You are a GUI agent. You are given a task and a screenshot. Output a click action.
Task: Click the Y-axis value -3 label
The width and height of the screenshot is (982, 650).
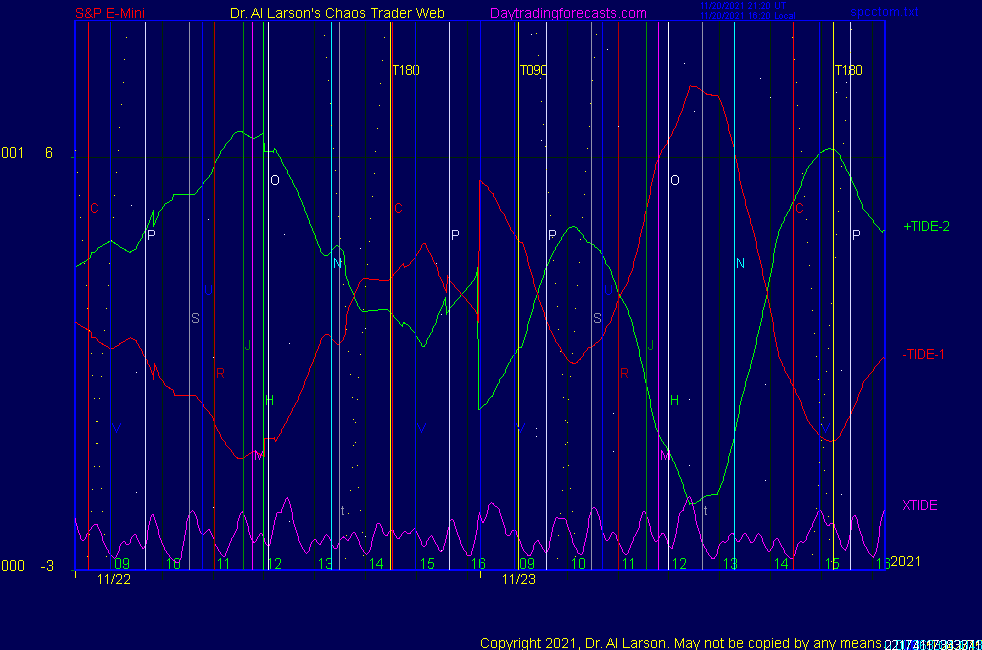click(x=46, y=566)
